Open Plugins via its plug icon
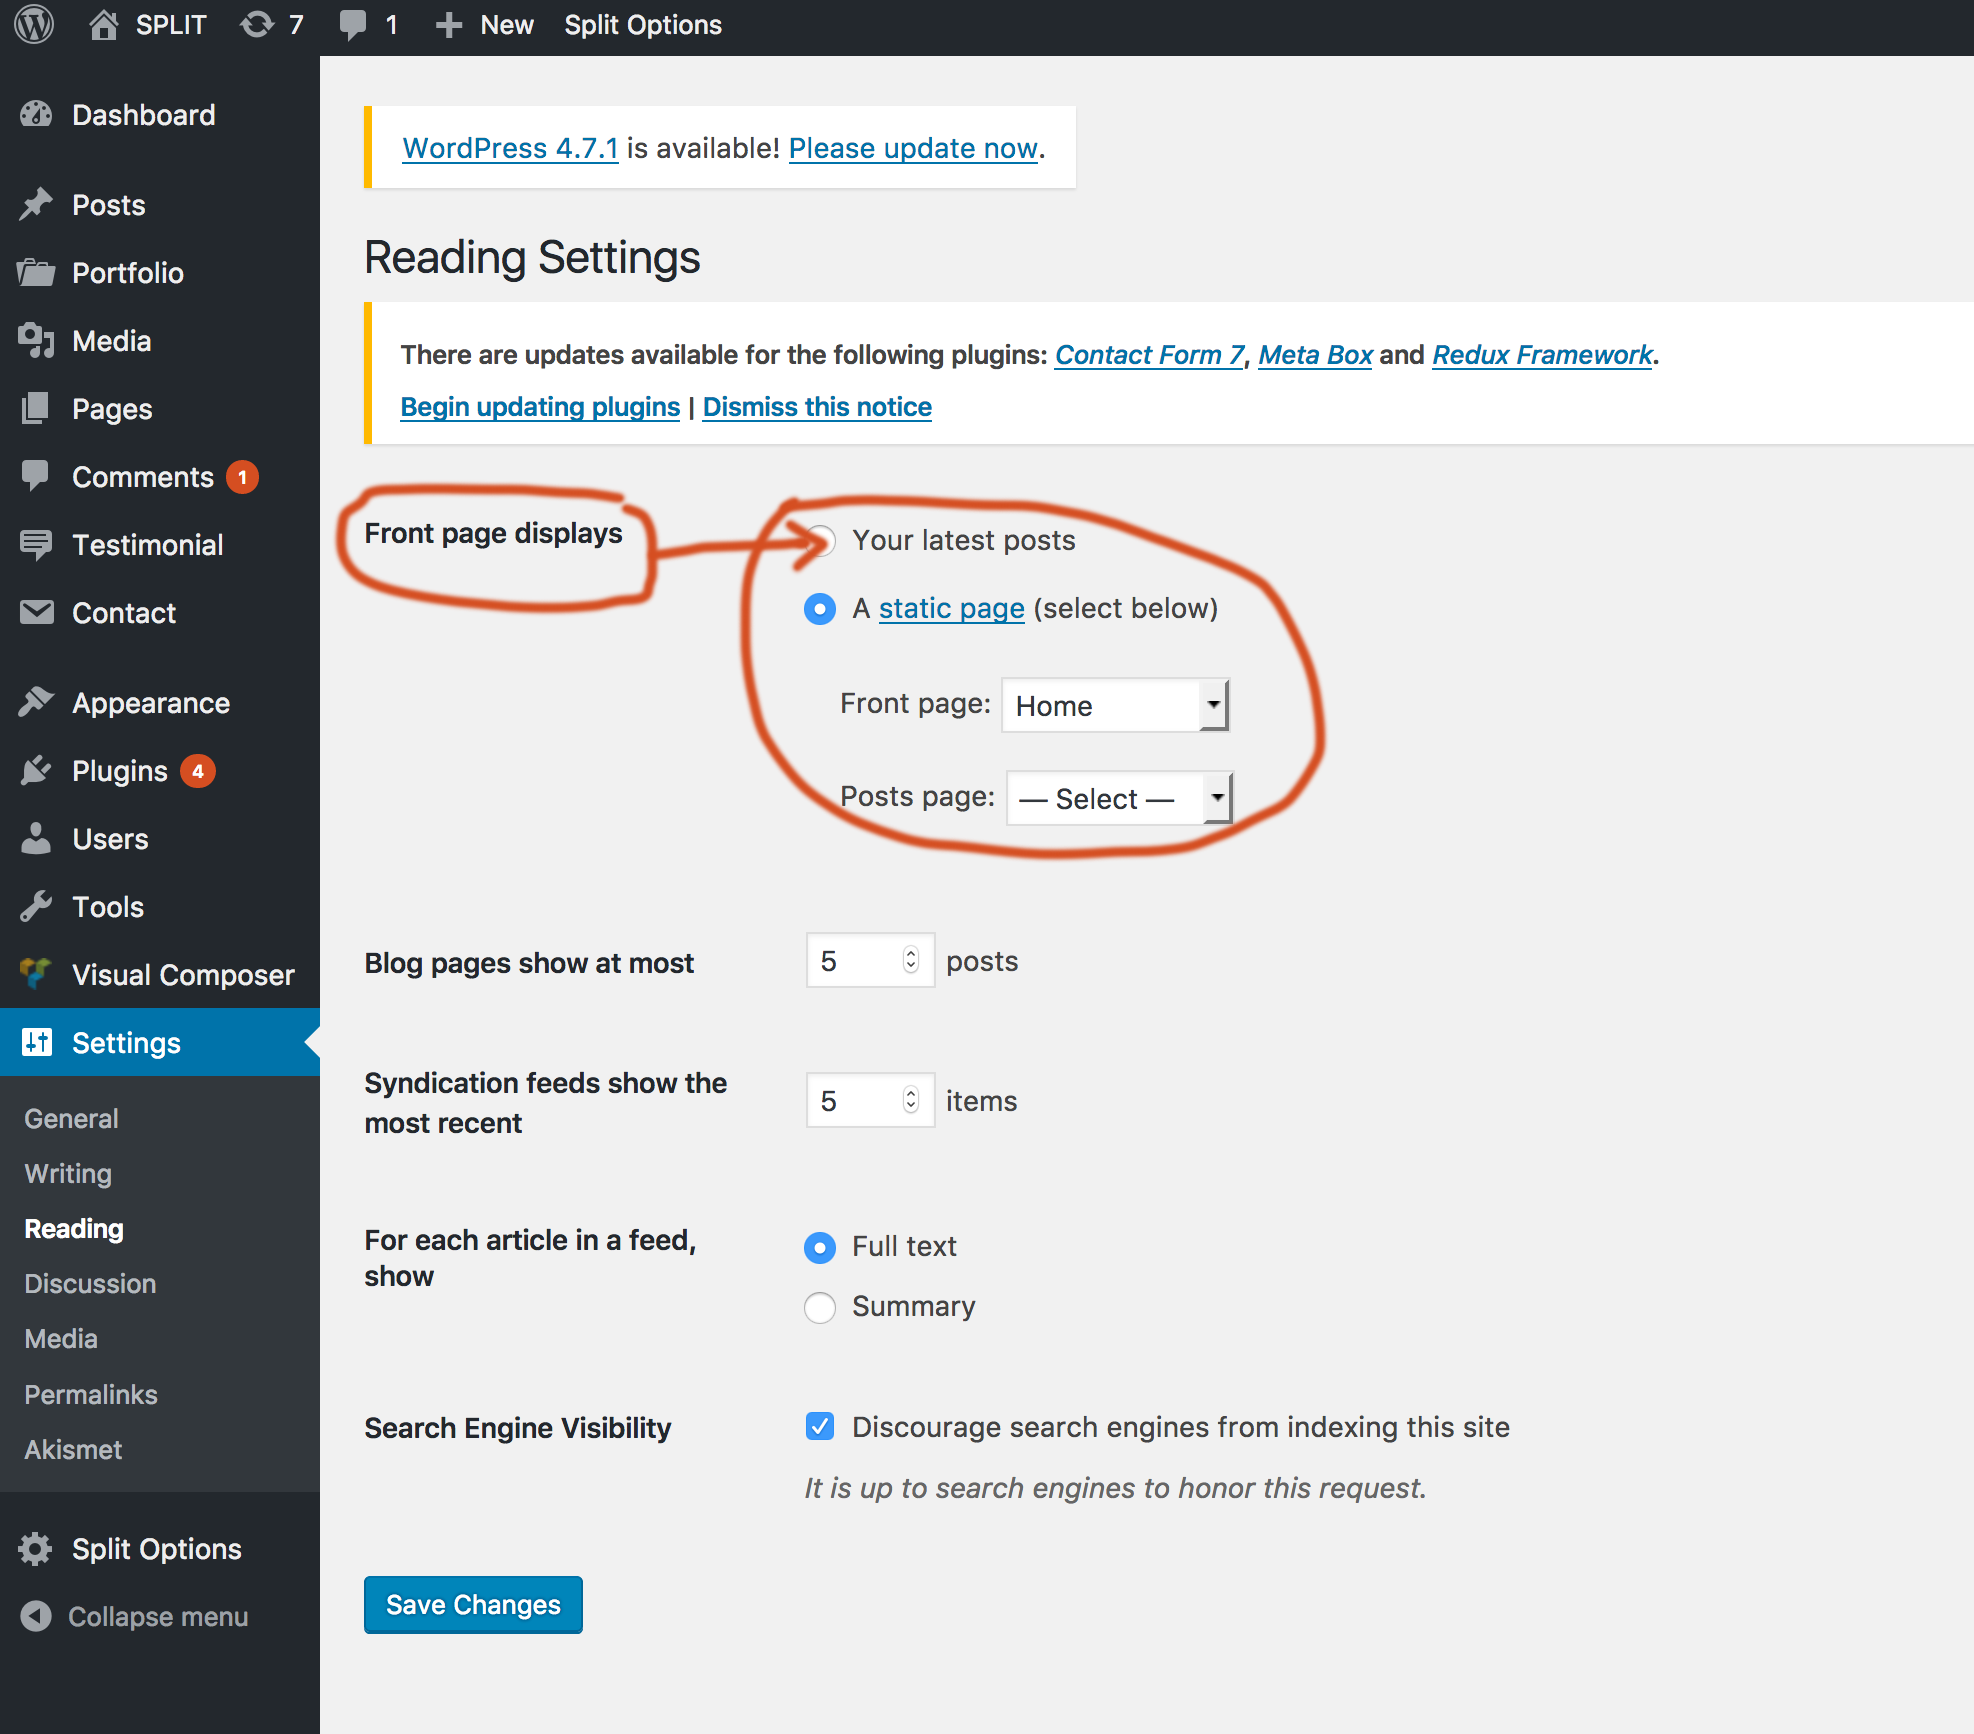Screen dimensions: 1974x1734 (36, 771)
